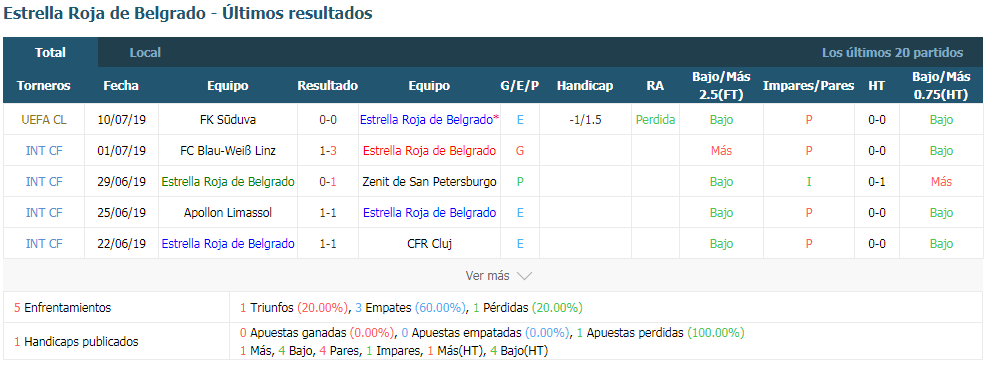This screenshot has height=365, width=987.
Task: Switch to the Local tab
Action: [x=145, y=53]
